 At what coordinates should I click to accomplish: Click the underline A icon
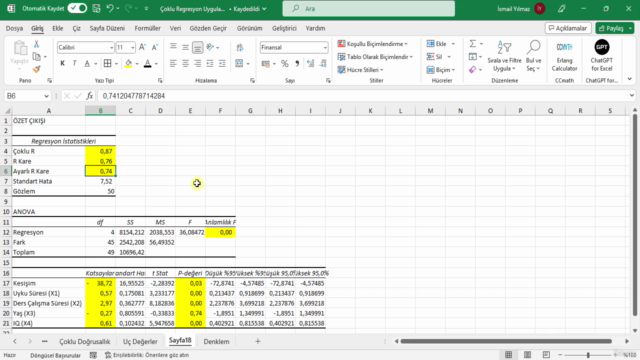pos(87,63)
